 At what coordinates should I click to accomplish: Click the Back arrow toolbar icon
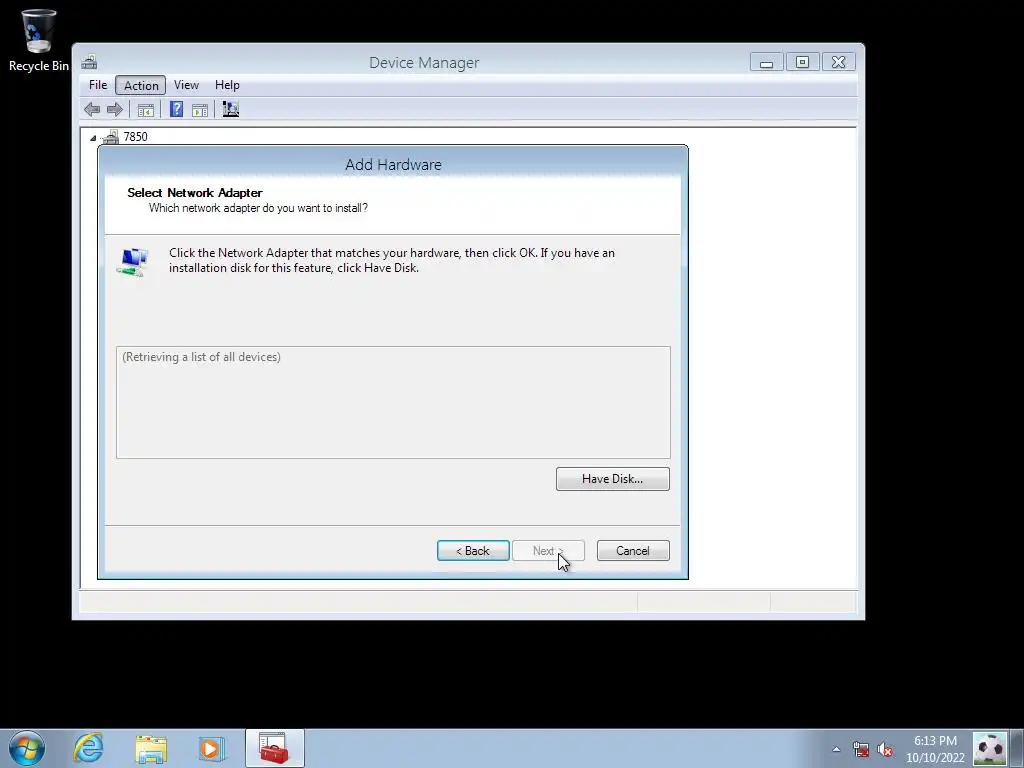(92, 110)
